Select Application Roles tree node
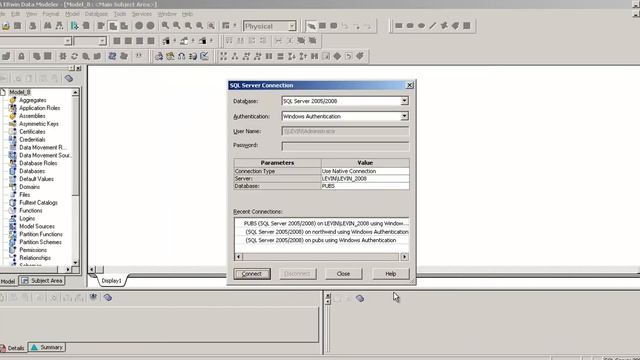 (40, 108)
